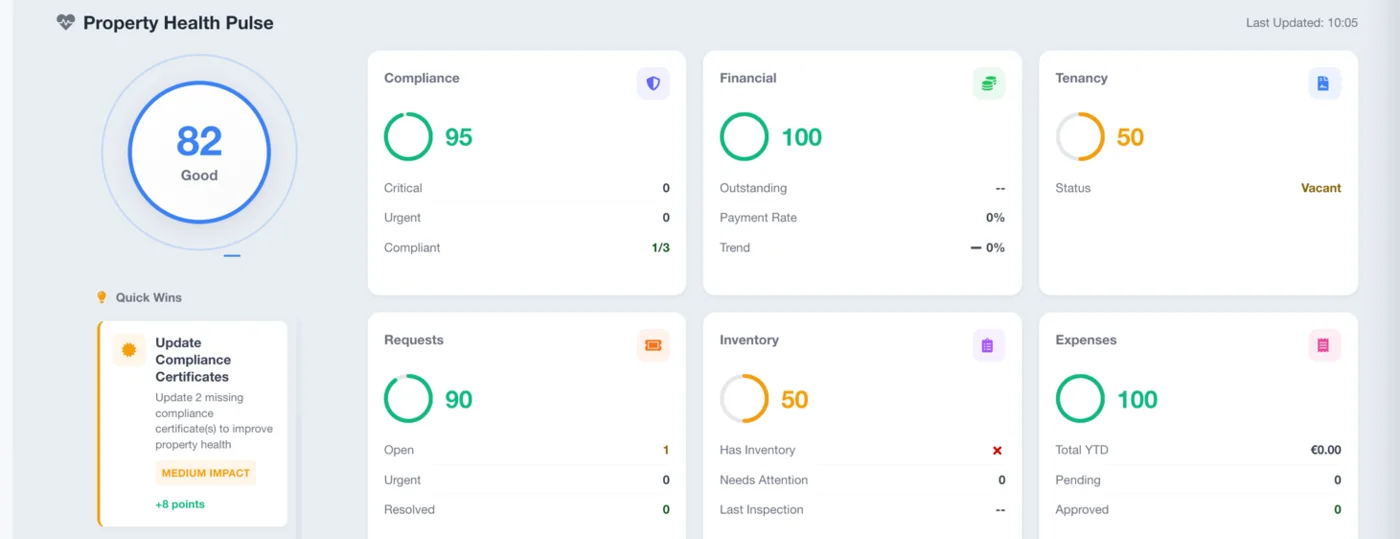Screen dimensions: 1400x539
Task: Open the Update Compliance Certificates quick win
Action: tap(193, 423)
